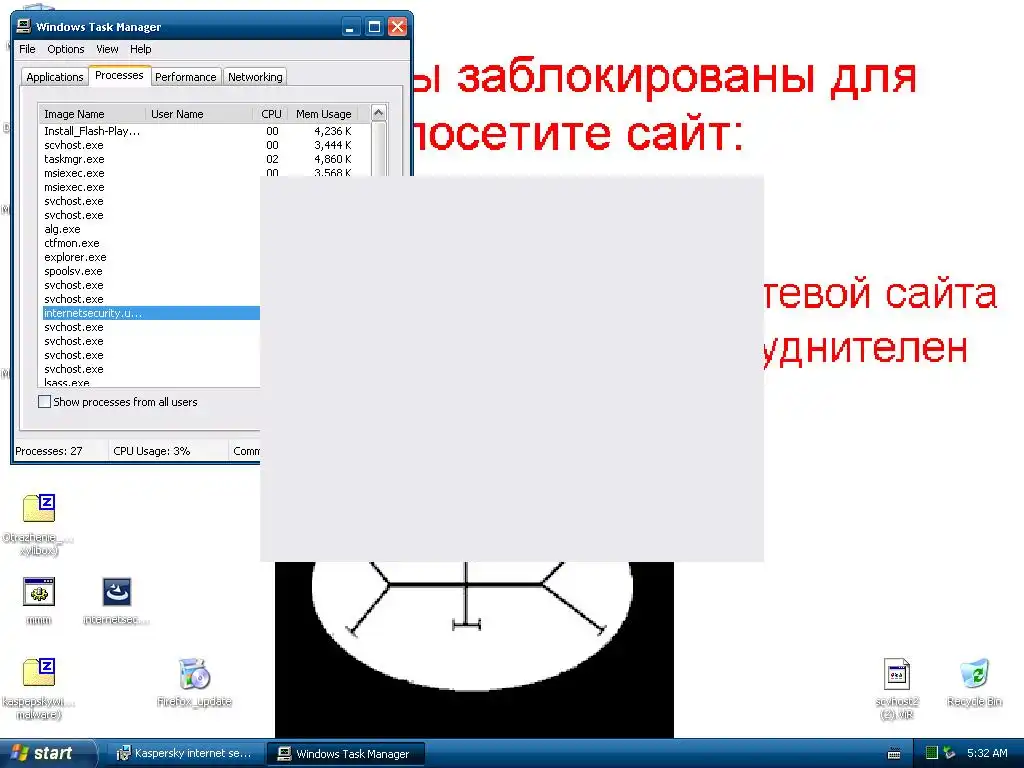This screenshot has height=768, width=1024.
Task: Sort by the Image Name column
Action: (x=92, y=114)
